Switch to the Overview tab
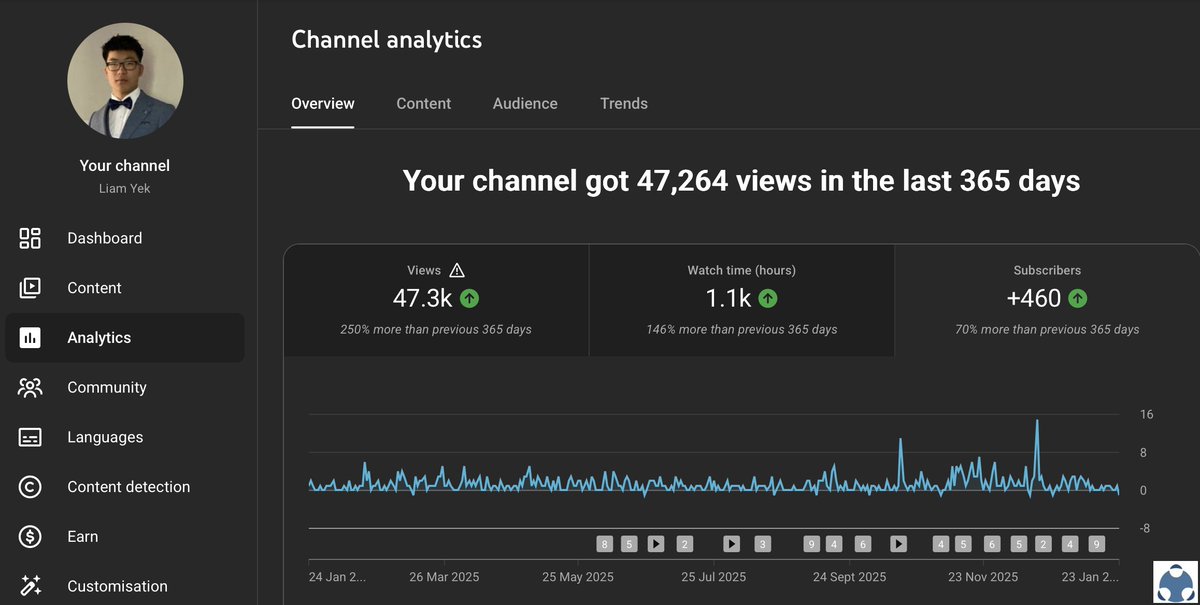This screenshot has width=1200, height=605. click(323, 103)
